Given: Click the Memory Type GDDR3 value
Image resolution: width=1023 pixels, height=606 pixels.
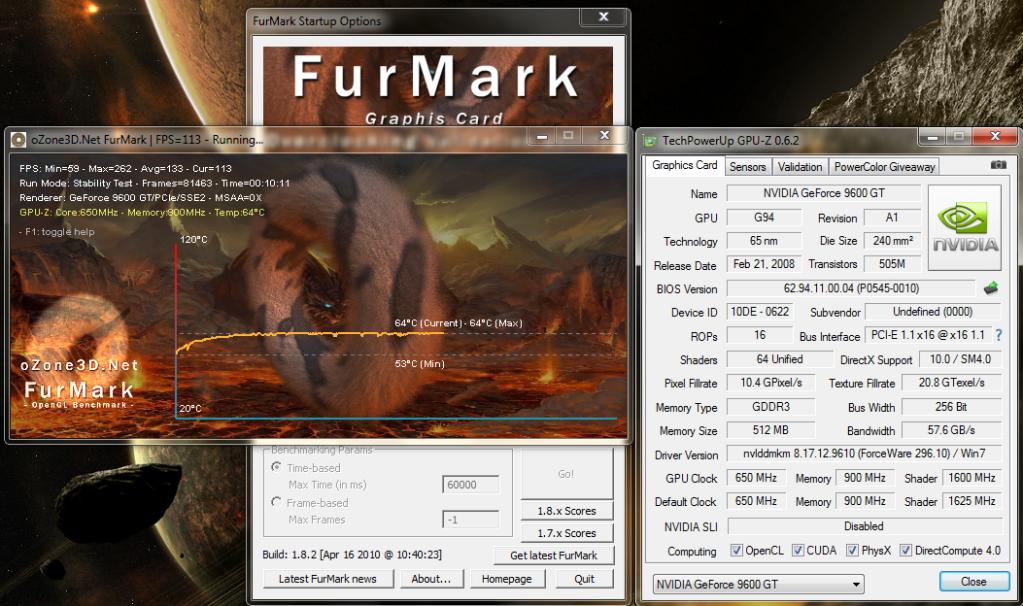Looking at the screenshot, I should pos(771,406).
